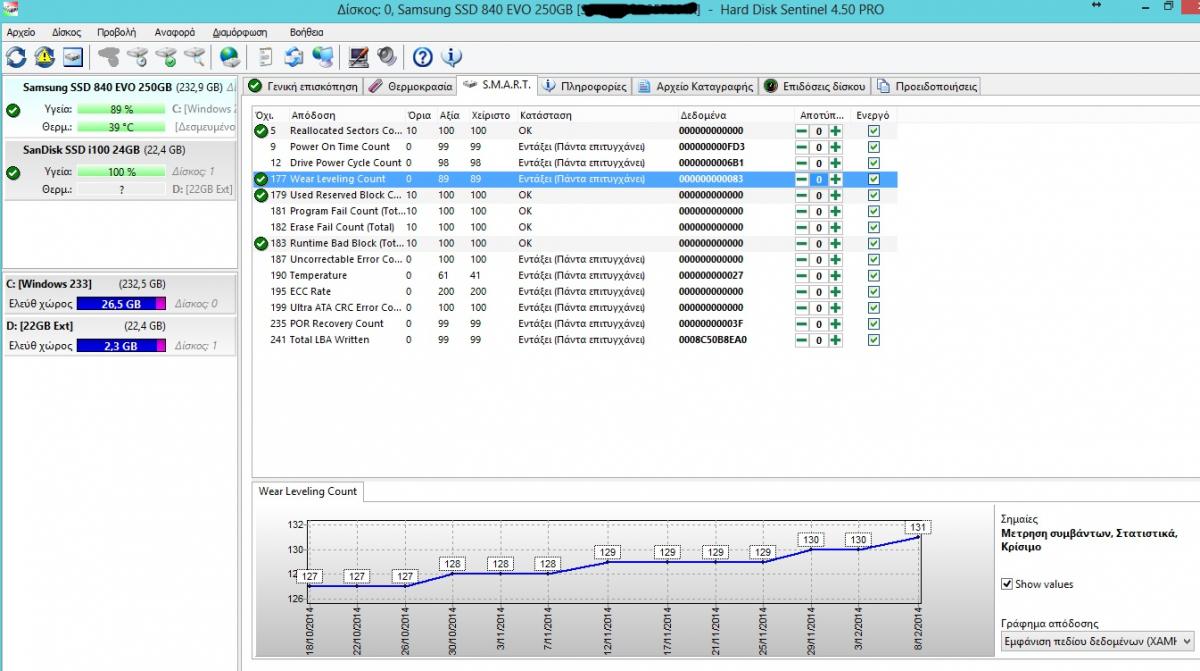Toggle the Uncorrectable Error Count enabled checkbox
The image size is (1200, 671).
coord(874,259)
